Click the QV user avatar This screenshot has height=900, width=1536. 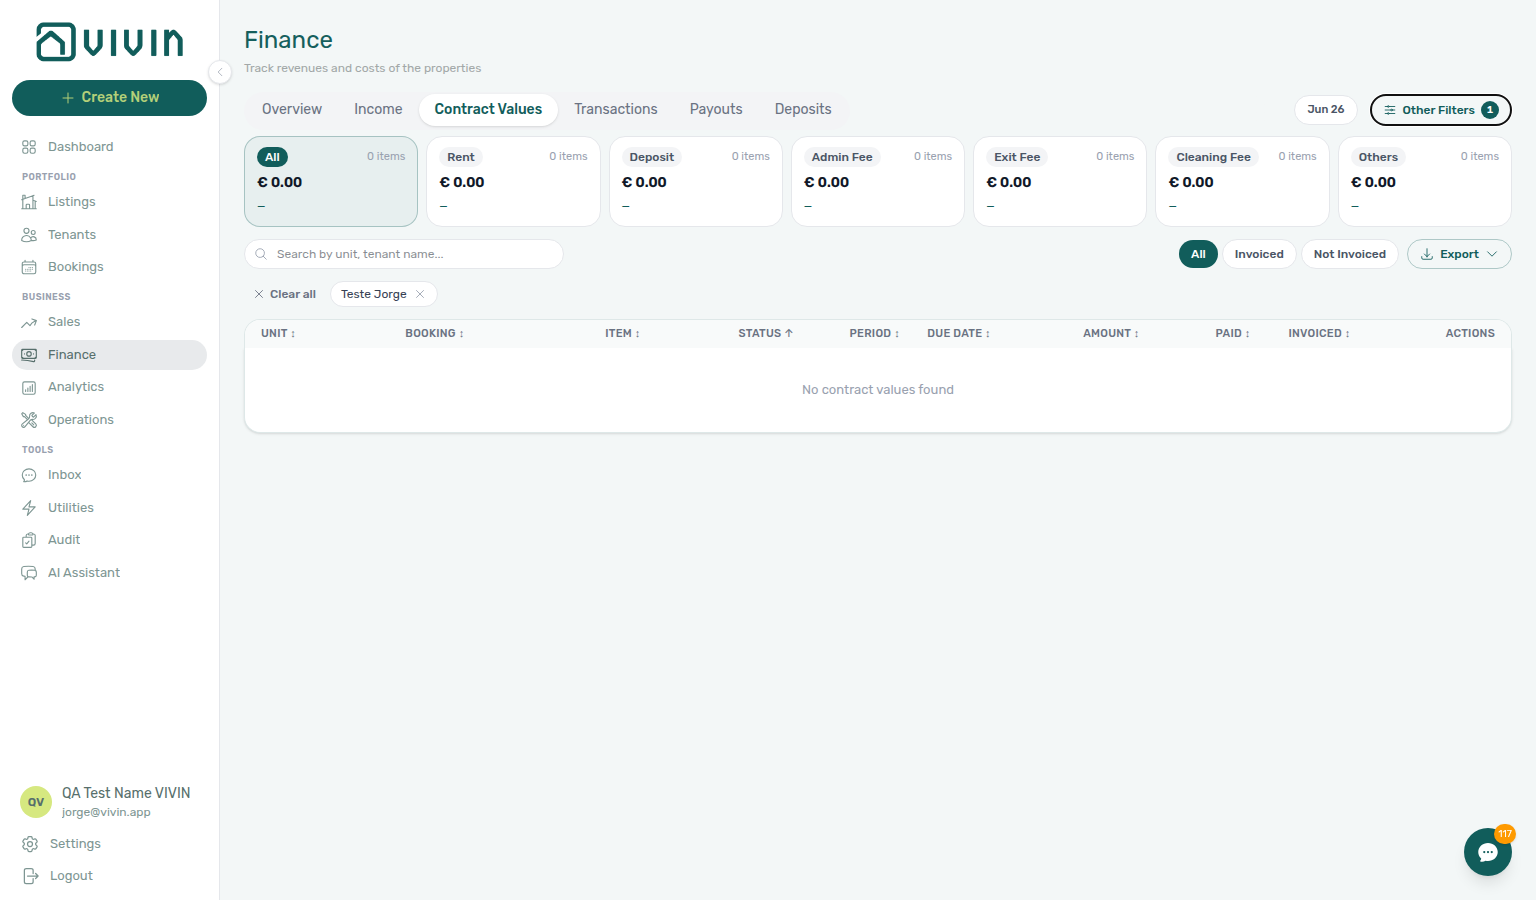coord(36,802)
